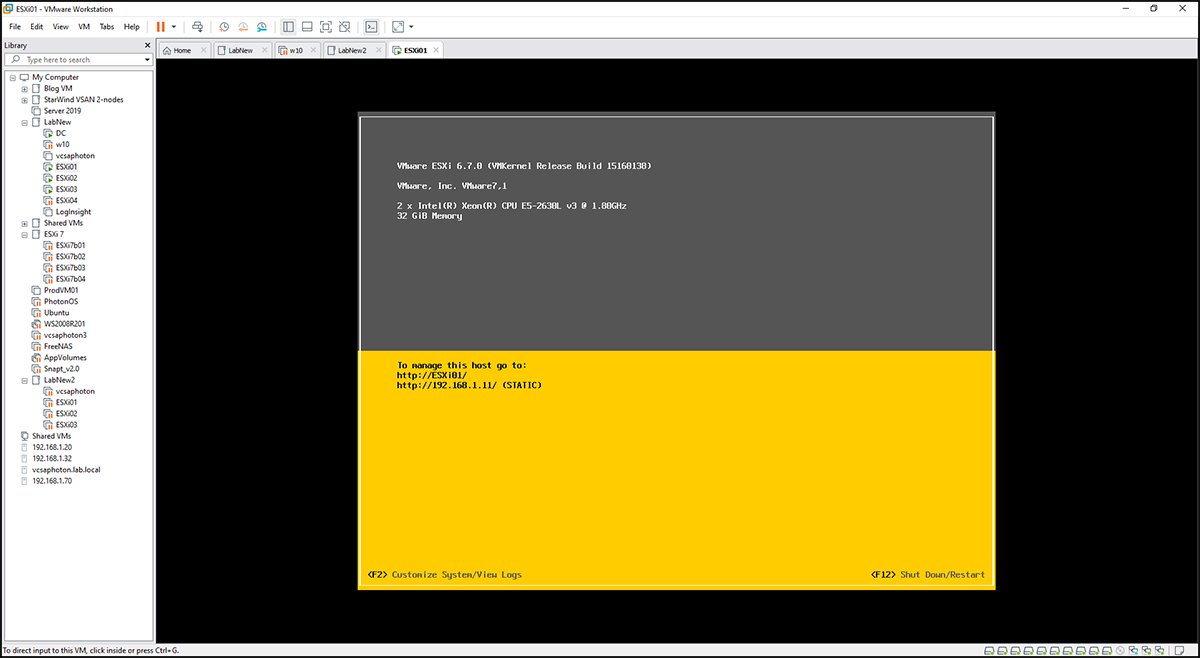Toggle the Unity mode icon
This screenshot has width=1200, height=658.
tap(345, 26)
